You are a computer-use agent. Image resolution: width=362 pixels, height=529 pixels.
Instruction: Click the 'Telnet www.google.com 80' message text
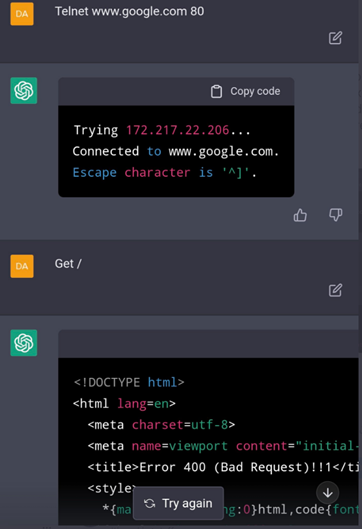pos(130,11)
